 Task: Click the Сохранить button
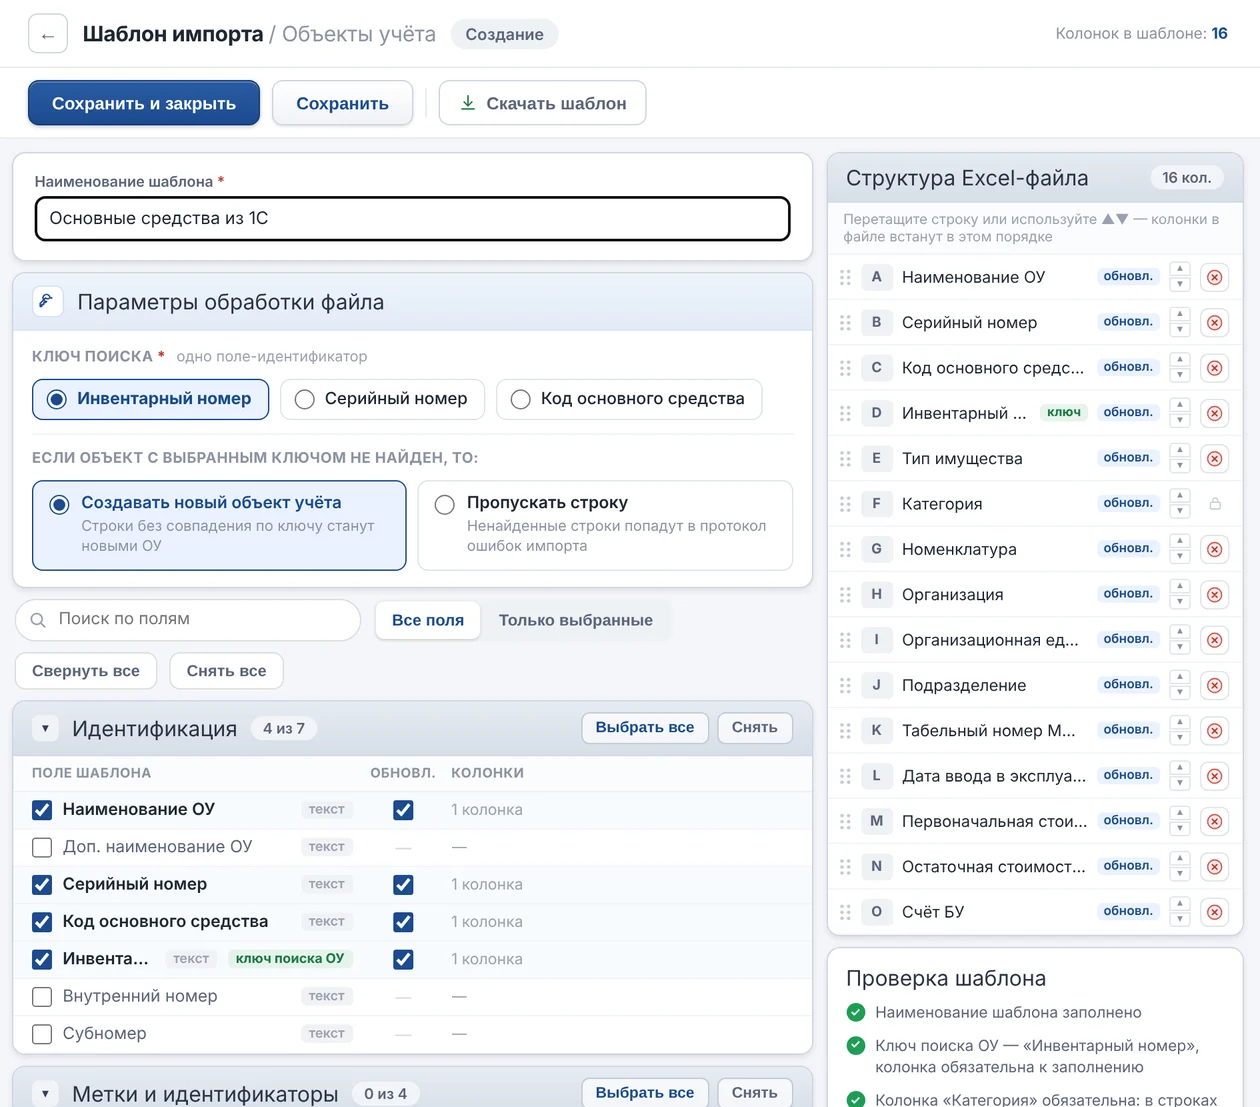342,103
